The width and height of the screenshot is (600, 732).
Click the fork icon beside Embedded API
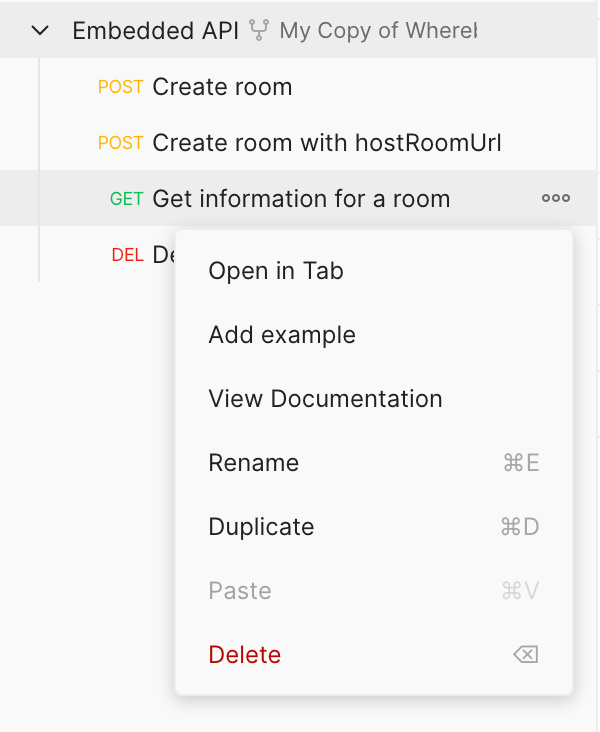(x=259, y=30)
